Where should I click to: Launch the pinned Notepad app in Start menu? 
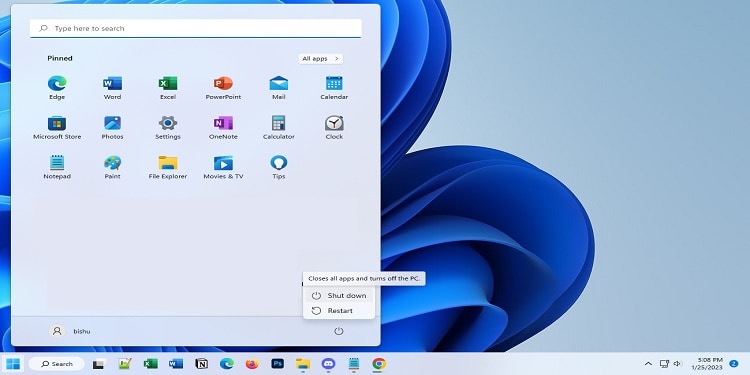pos(57,167)
